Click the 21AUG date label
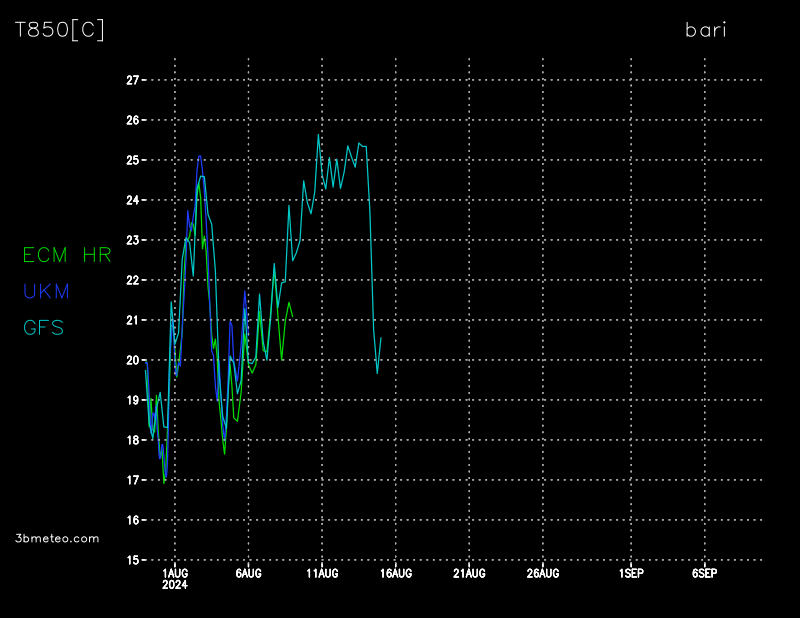Screen dimensions: 800x618 click(469, 573)
